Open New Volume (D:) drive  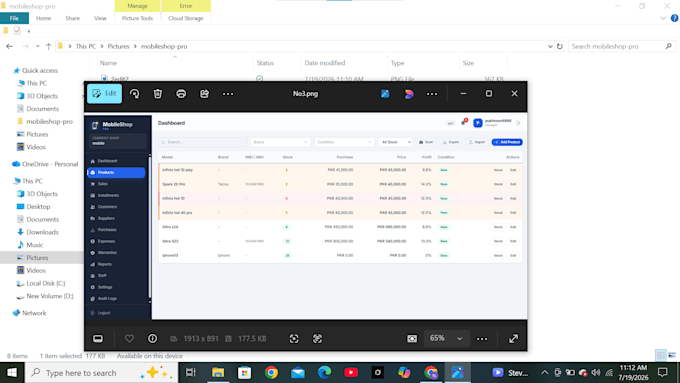click(x=45, y=296)
